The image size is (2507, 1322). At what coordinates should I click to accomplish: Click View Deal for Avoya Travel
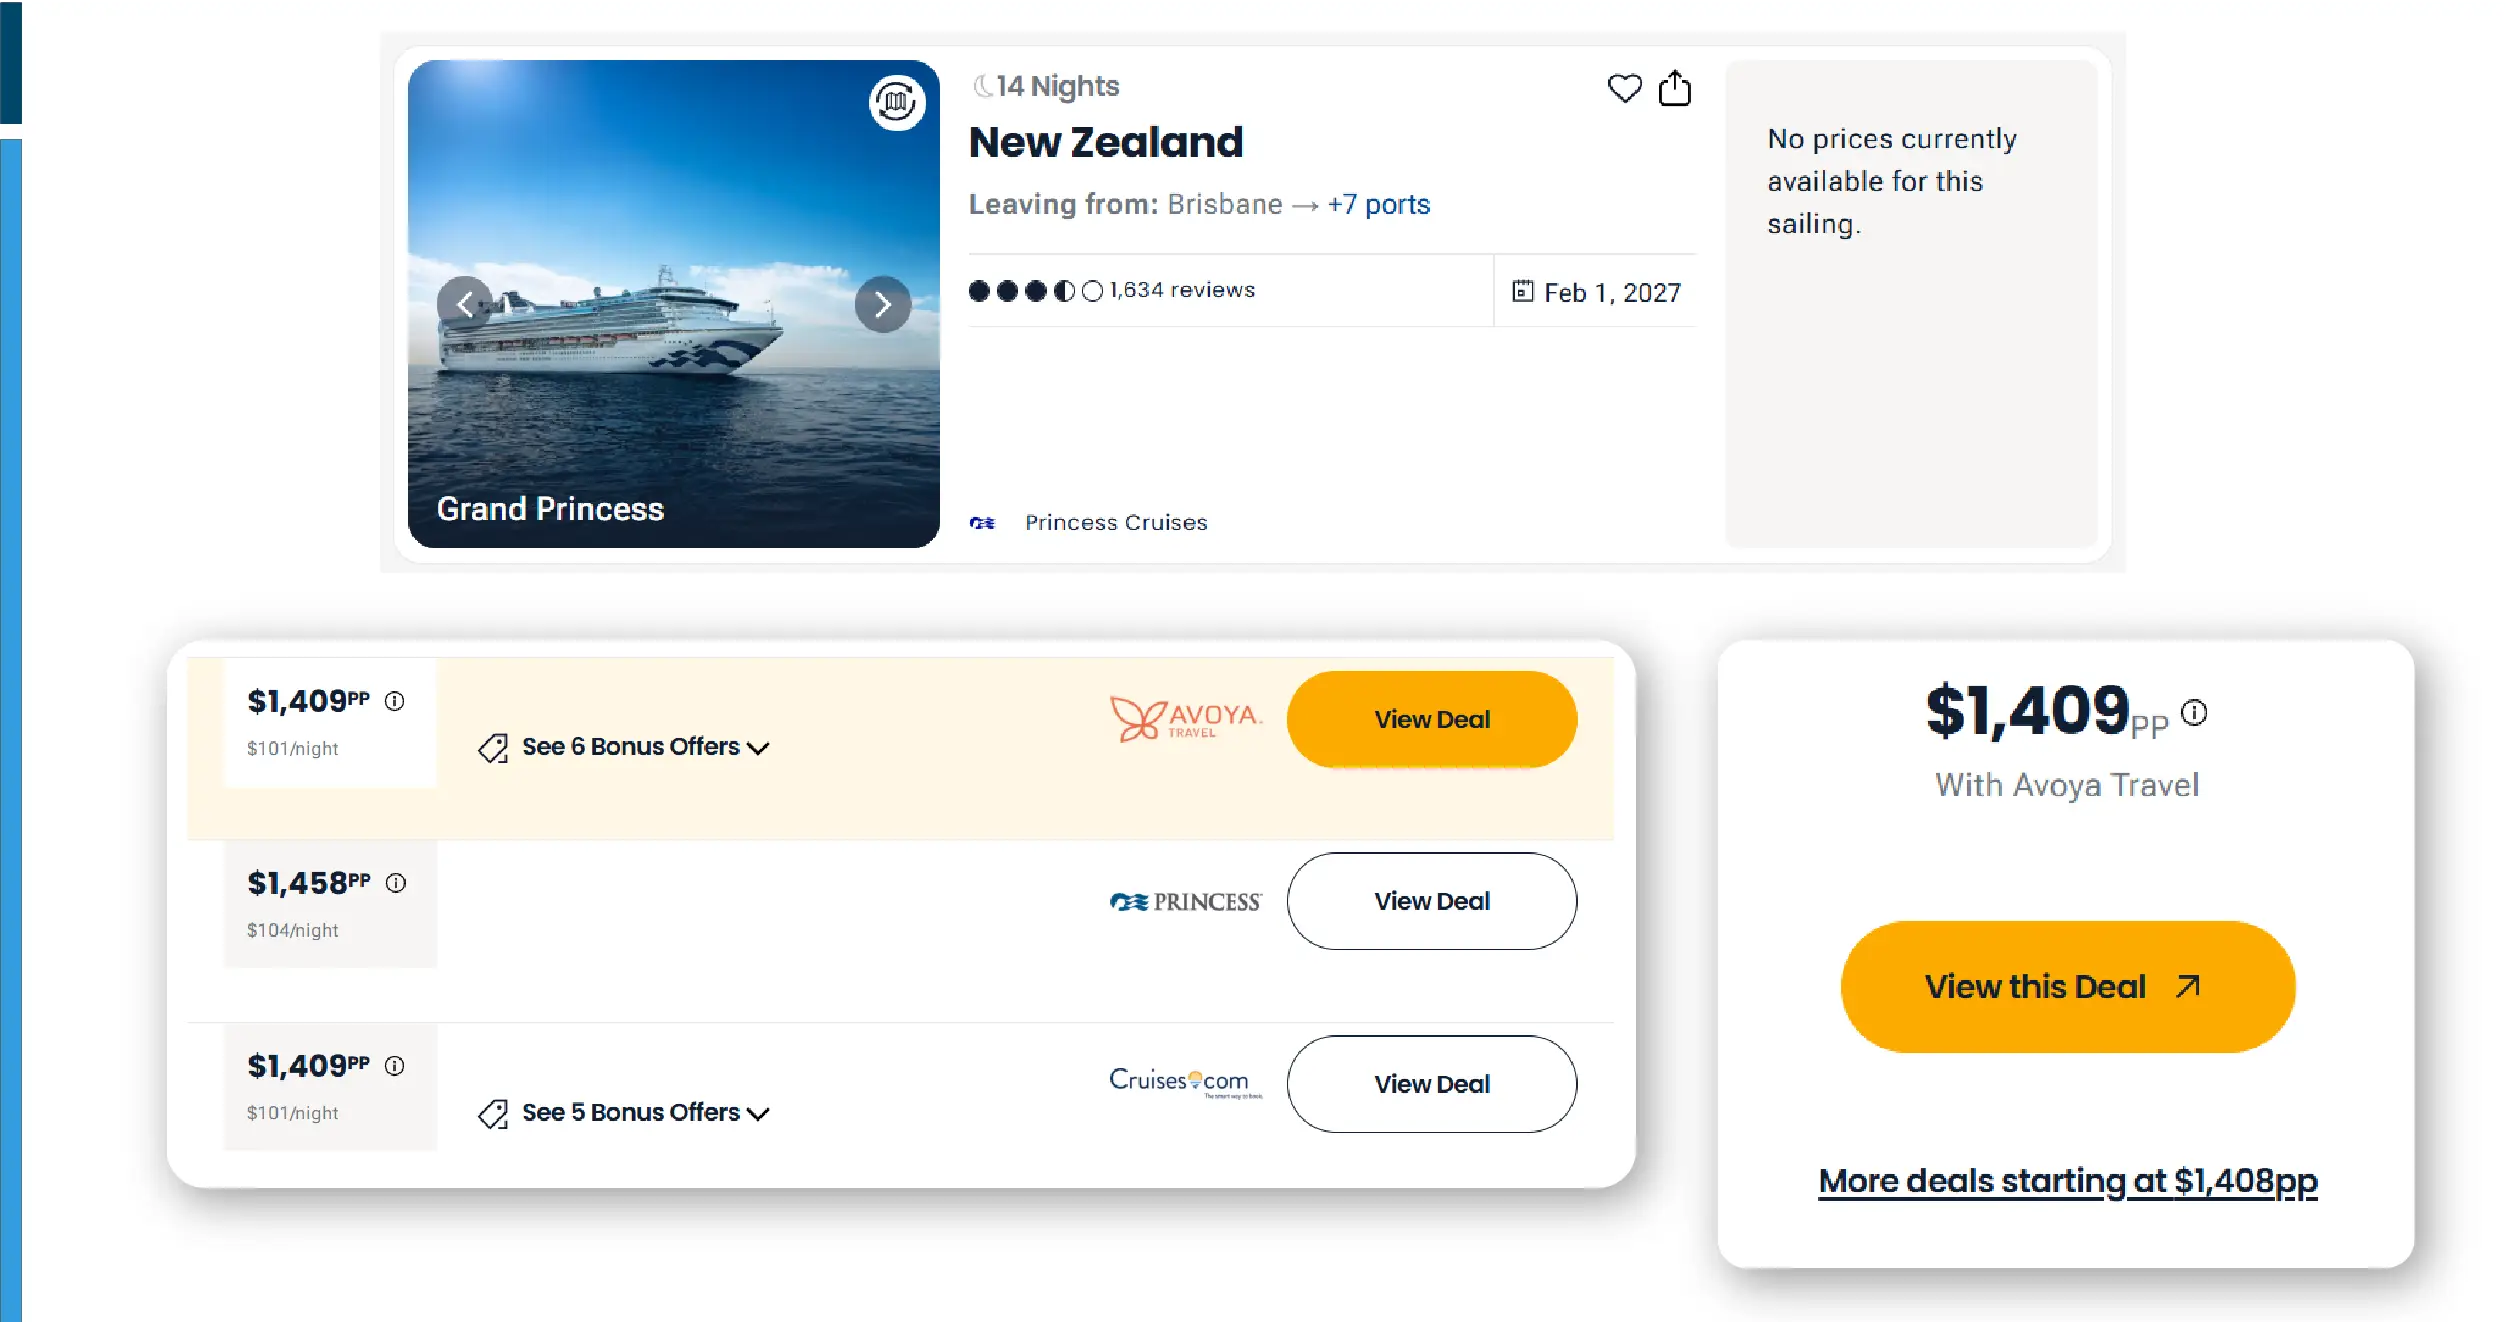[x=1431, y=720]
